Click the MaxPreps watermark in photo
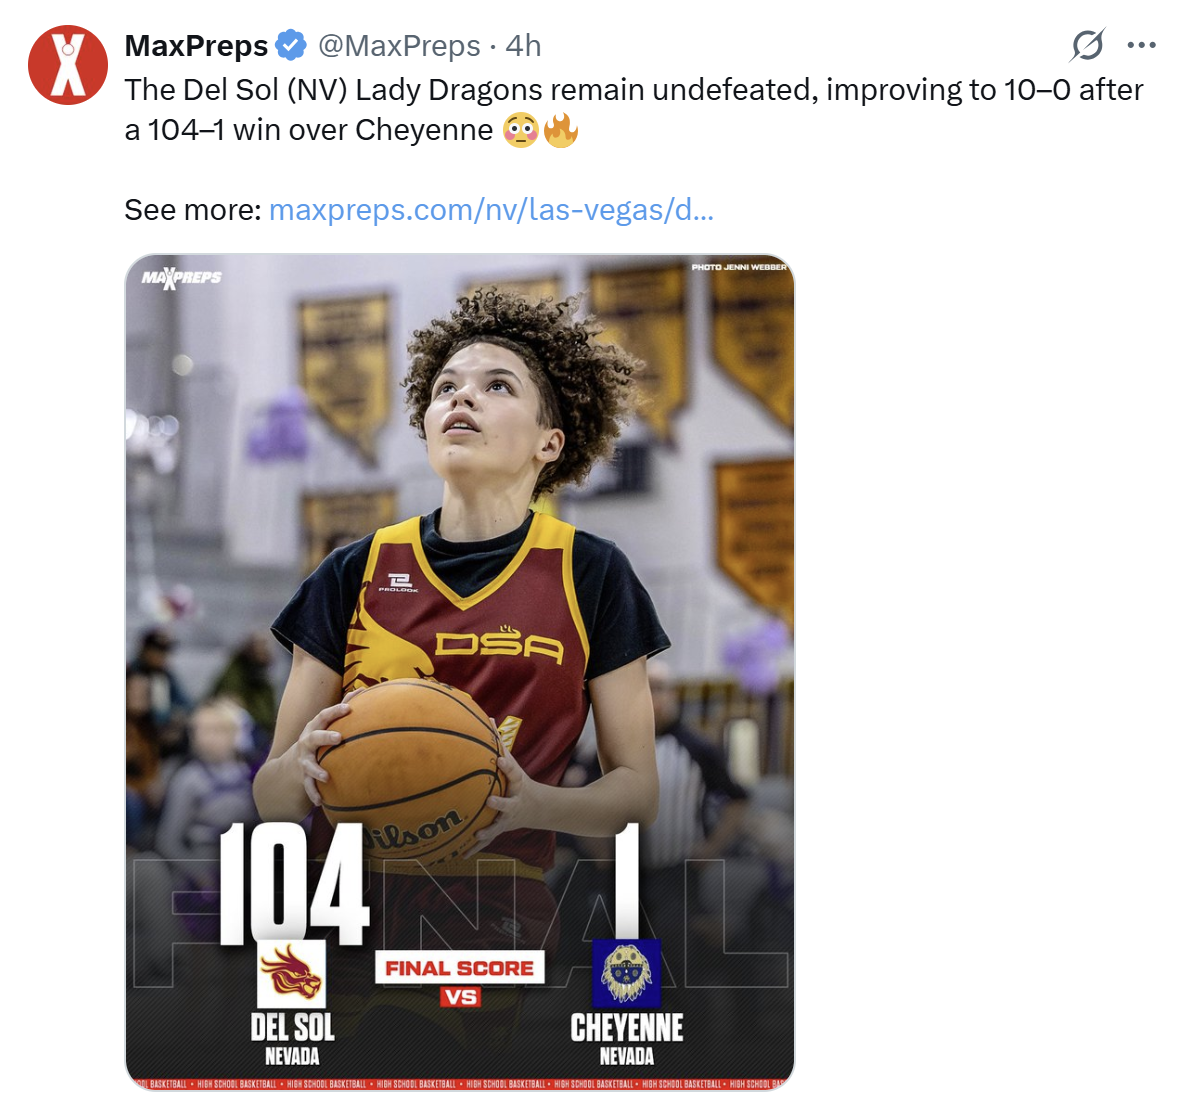The width and height of the screenshot is (1182, 1094). [182, 277]
